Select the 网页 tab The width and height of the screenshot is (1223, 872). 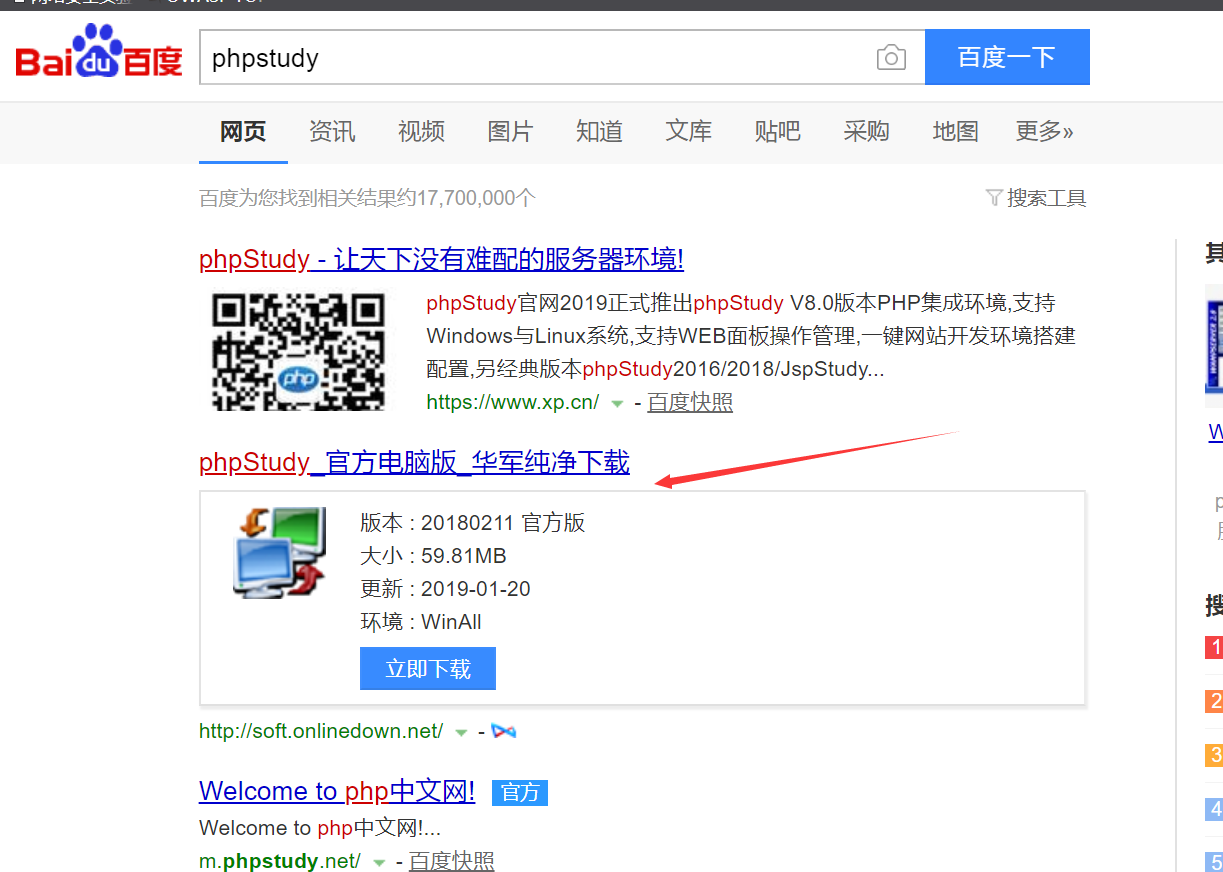(243, 131)
